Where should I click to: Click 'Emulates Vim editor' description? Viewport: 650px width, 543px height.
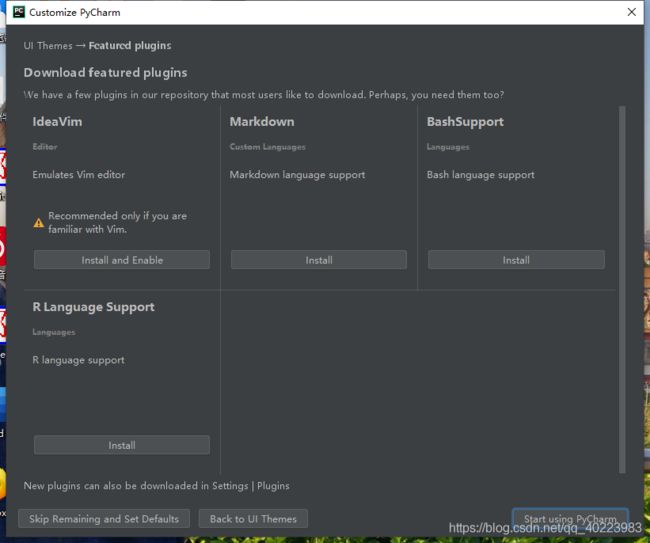point(79,175)
